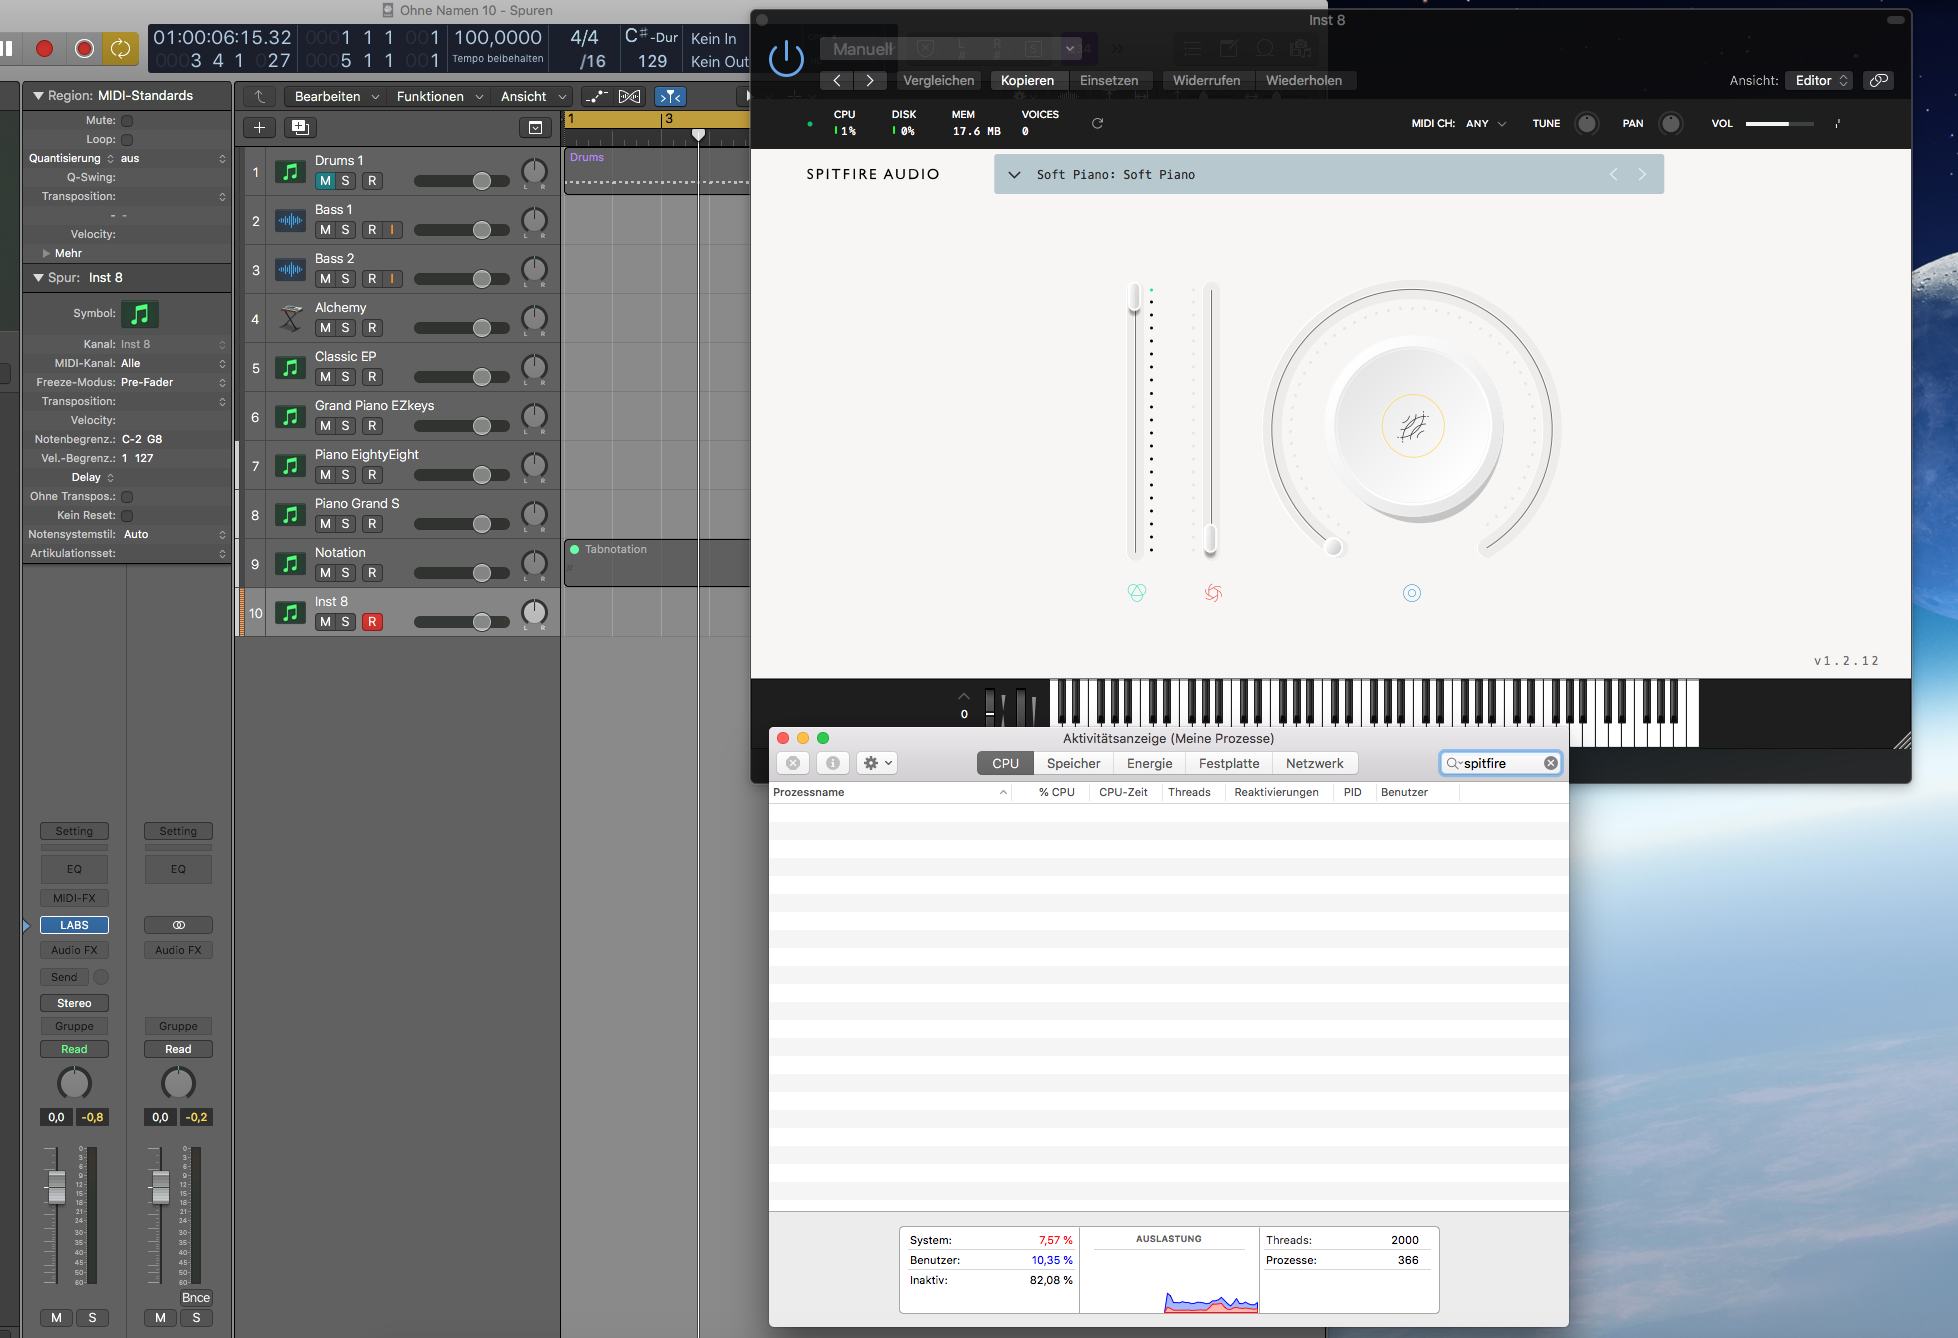Toggle the Mute checkbox in Region inspector

127,120
